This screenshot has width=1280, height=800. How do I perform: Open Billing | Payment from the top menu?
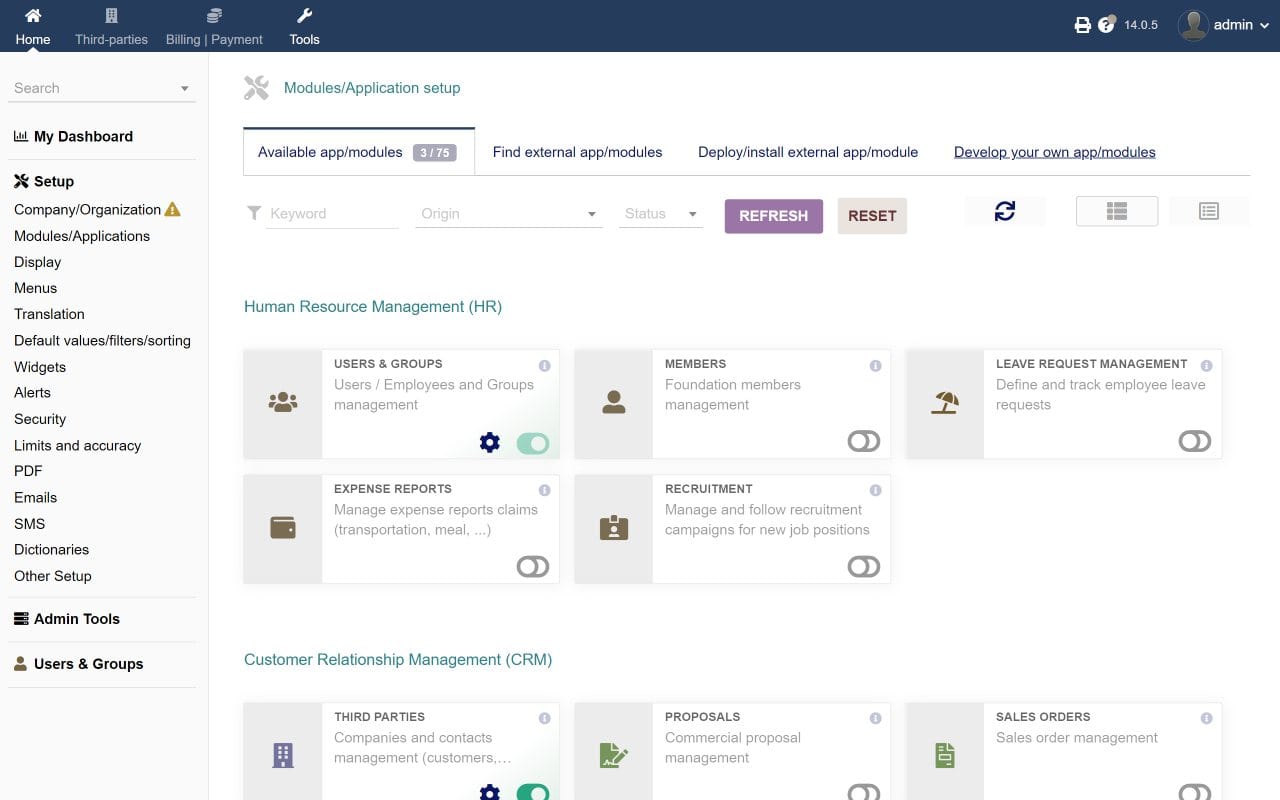pos(213,25)
